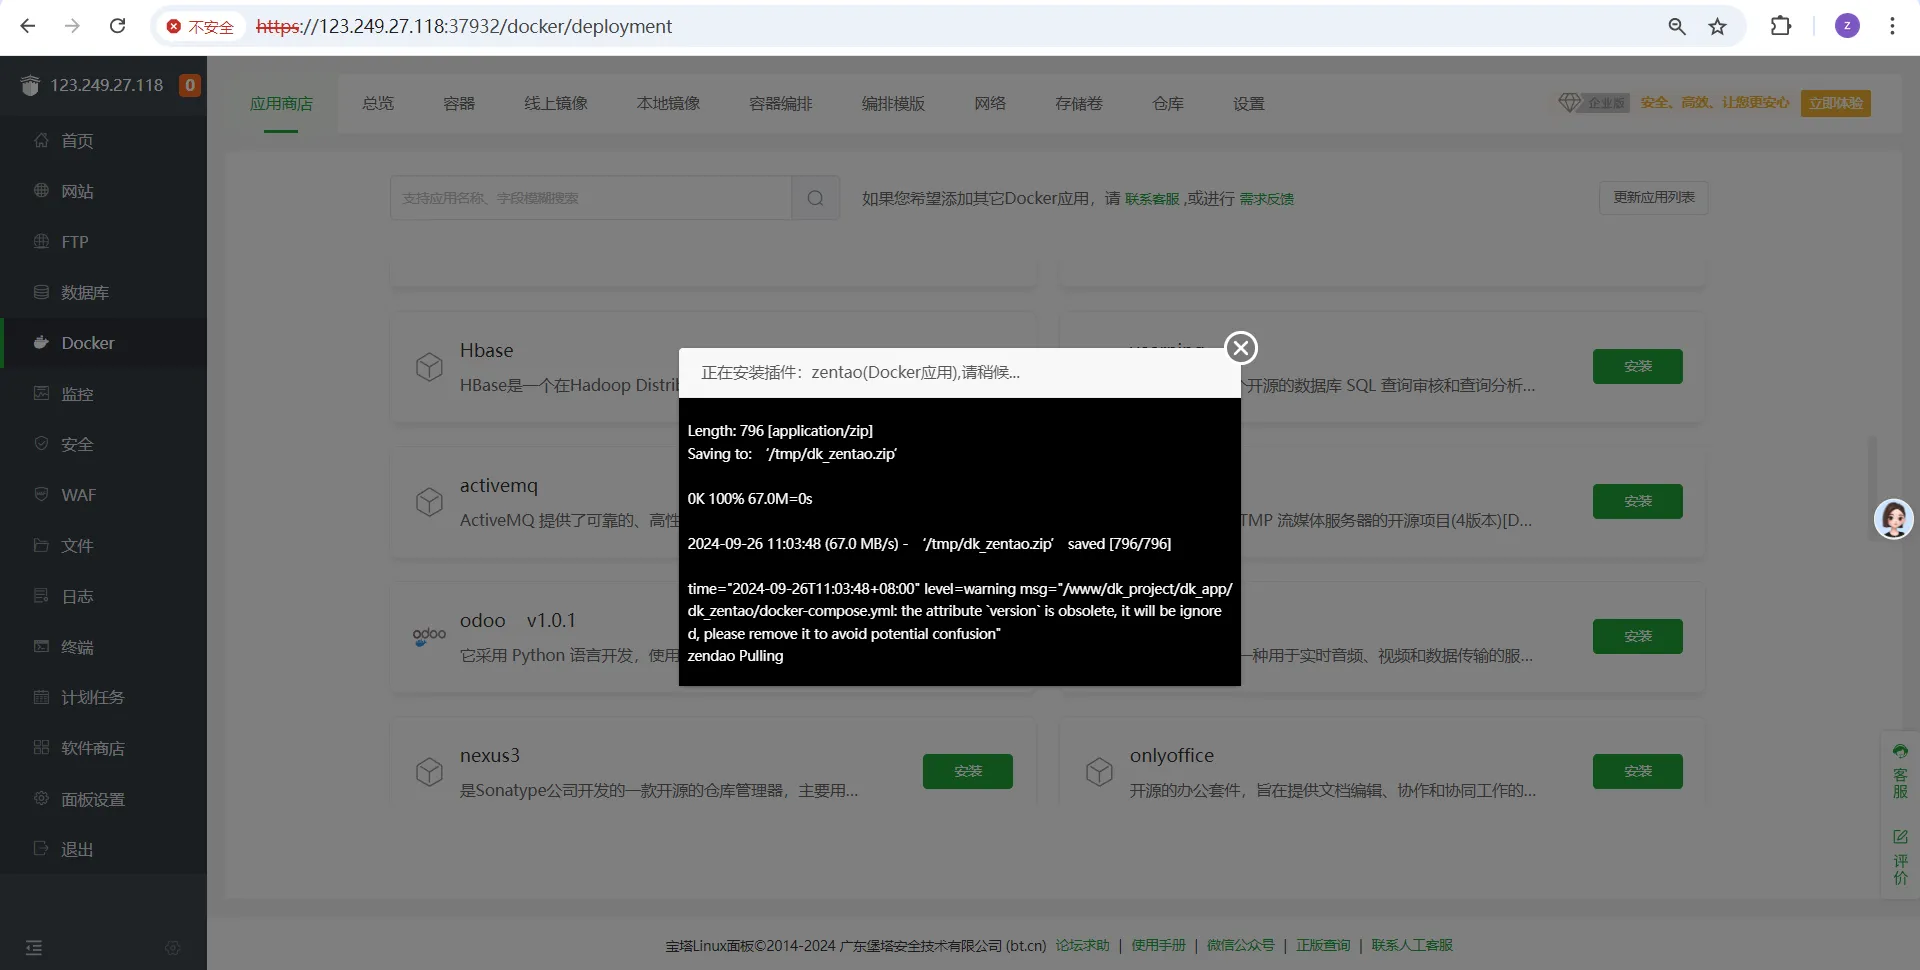Screen dimensions: 1920x970
Task: Open the 安全 security section in the sidebar
Action: 104,444
